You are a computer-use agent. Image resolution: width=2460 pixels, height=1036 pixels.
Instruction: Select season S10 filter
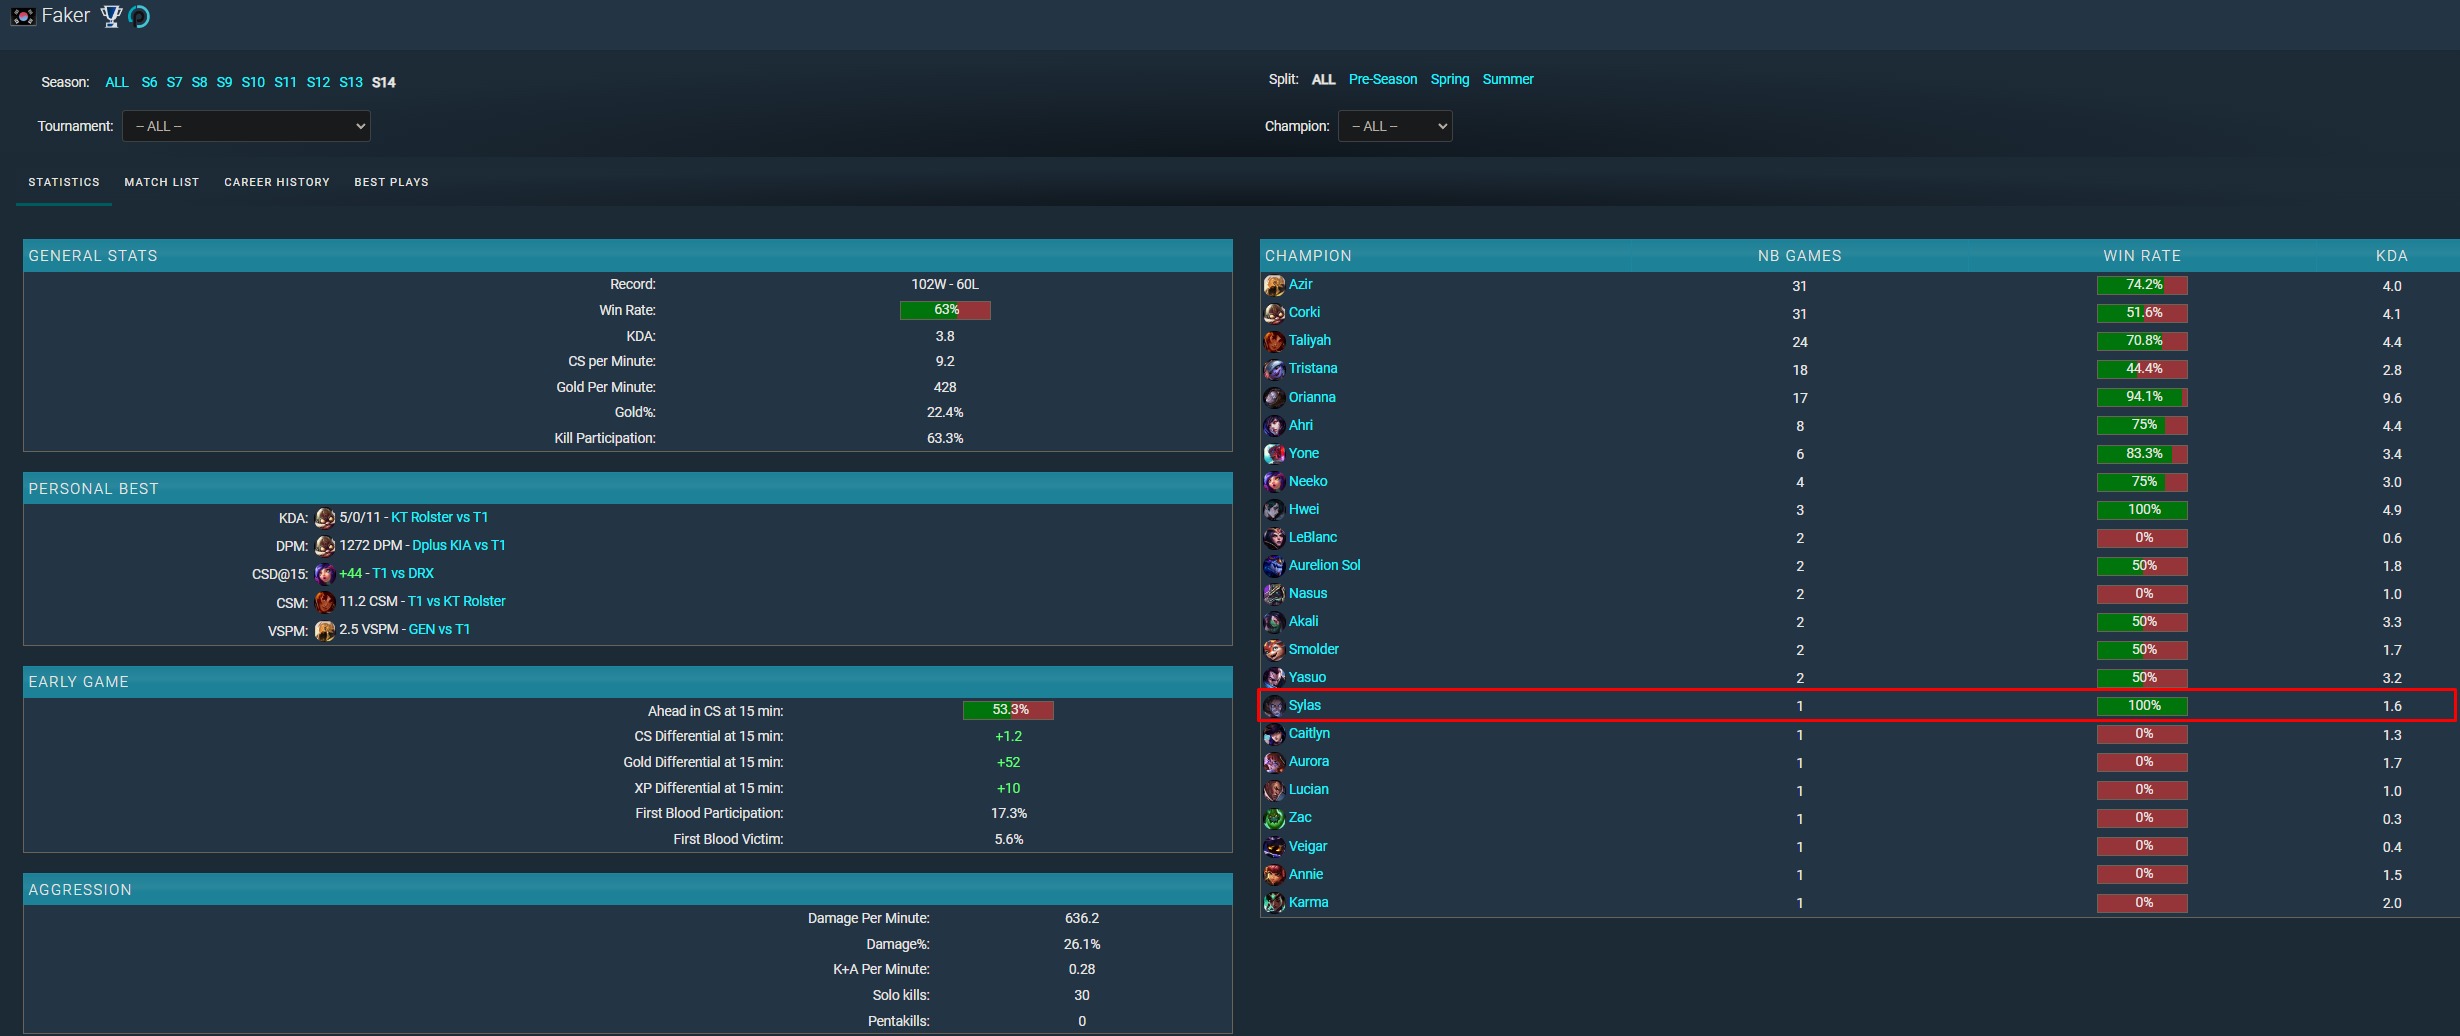pos(253,82)
